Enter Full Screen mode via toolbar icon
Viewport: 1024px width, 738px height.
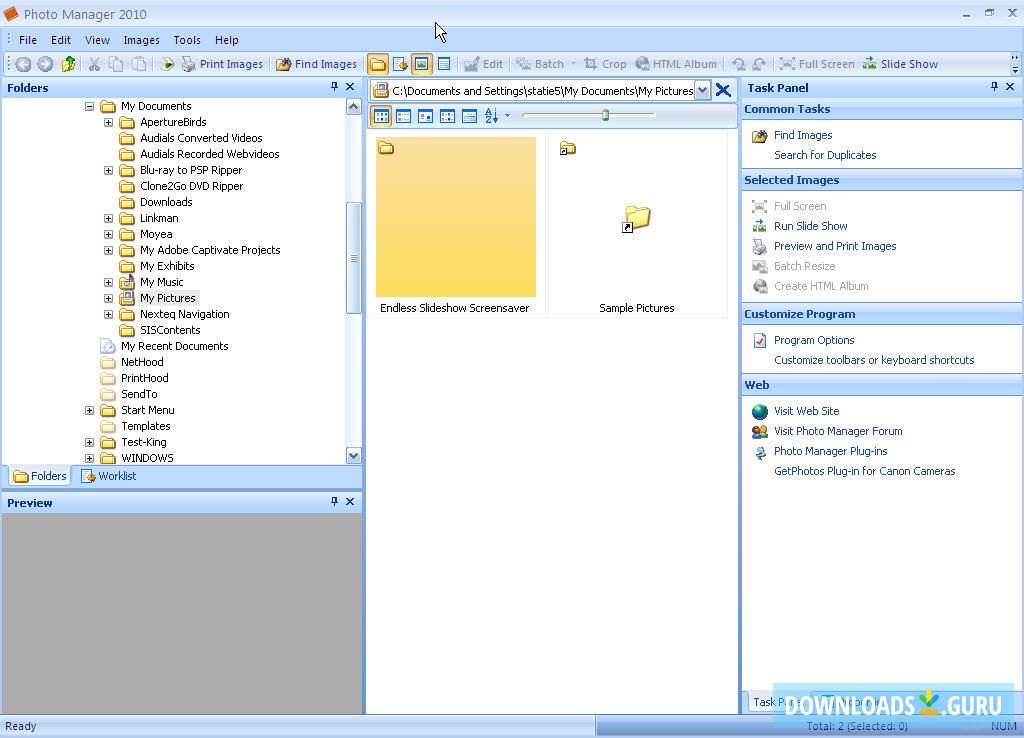(x=817, y=63)
